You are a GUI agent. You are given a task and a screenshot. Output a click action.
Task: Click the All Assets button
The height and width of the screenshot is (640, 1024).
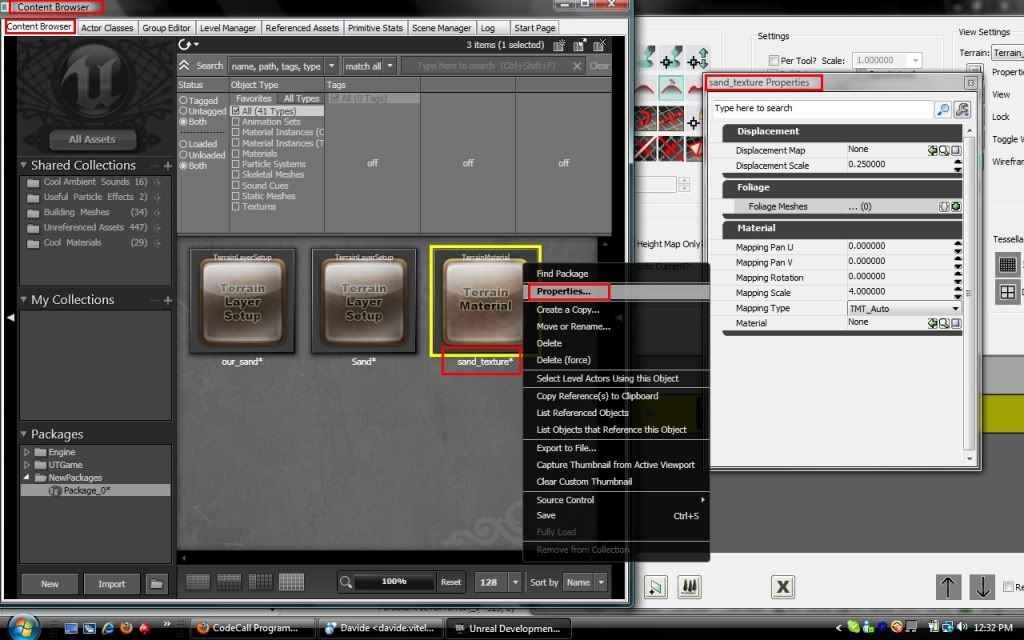pyautogui.click(x=92, y=139)
